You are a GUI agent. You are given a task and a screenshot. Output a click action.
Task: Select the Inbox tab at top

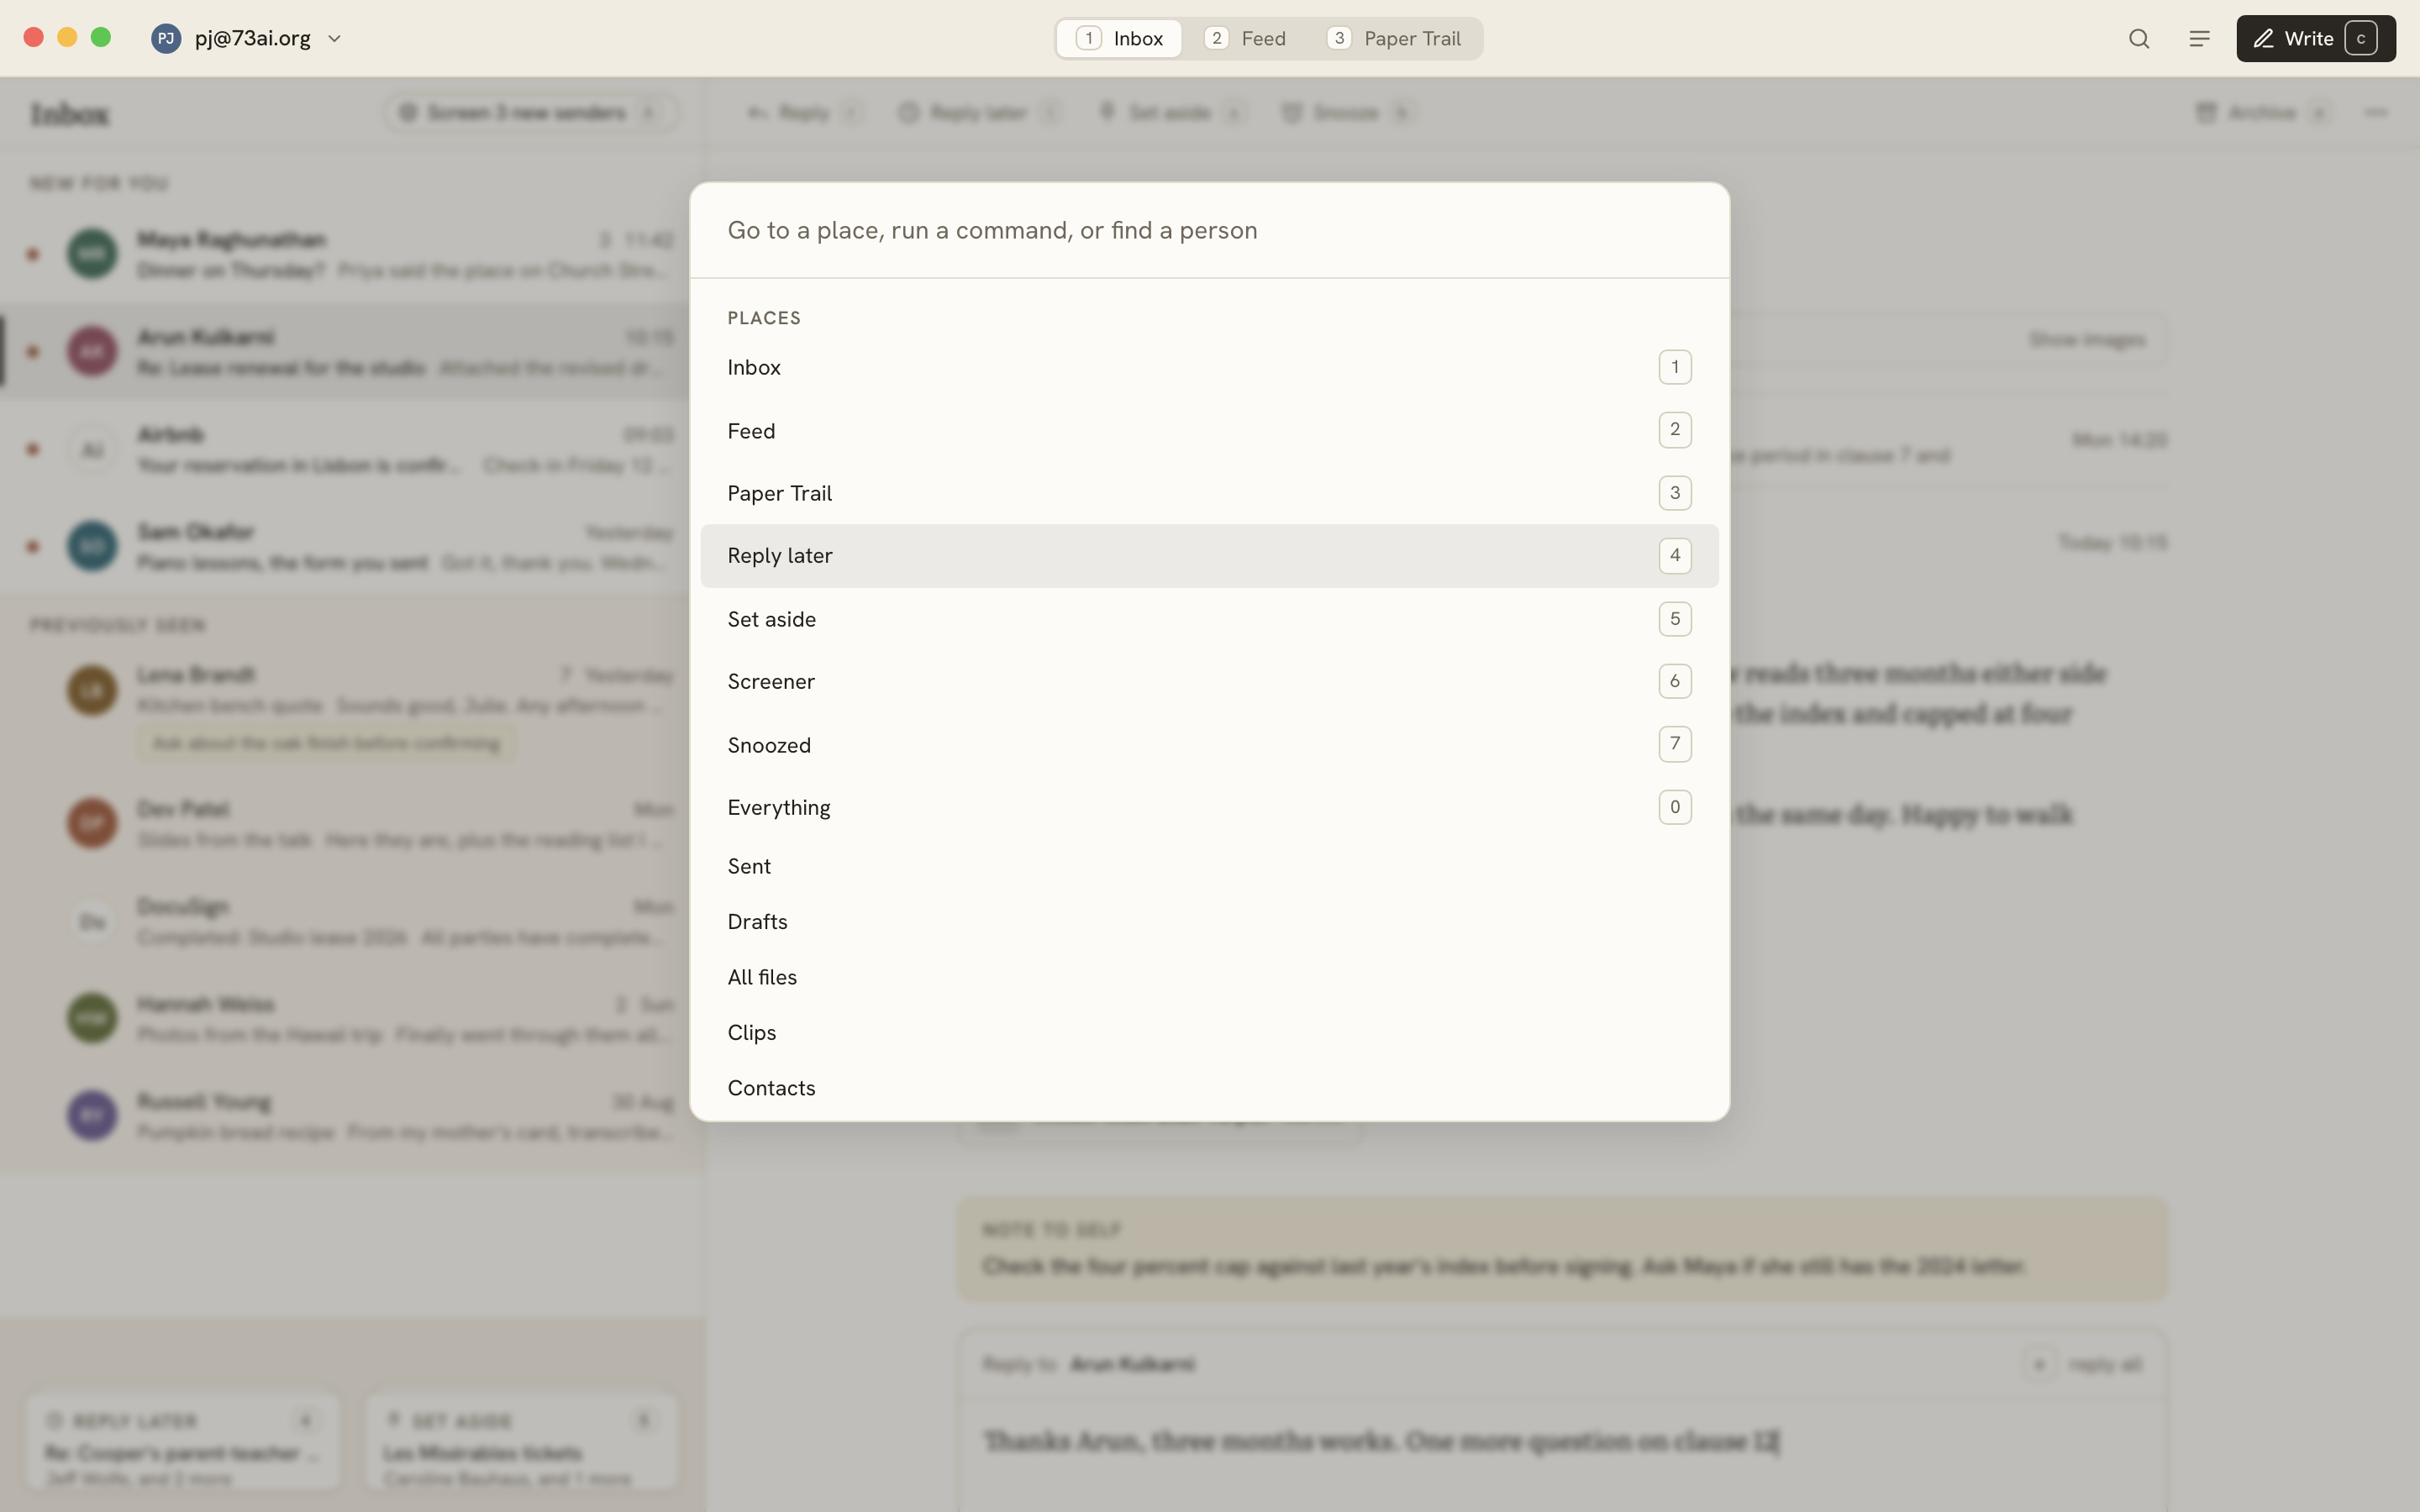[1120, 38]
